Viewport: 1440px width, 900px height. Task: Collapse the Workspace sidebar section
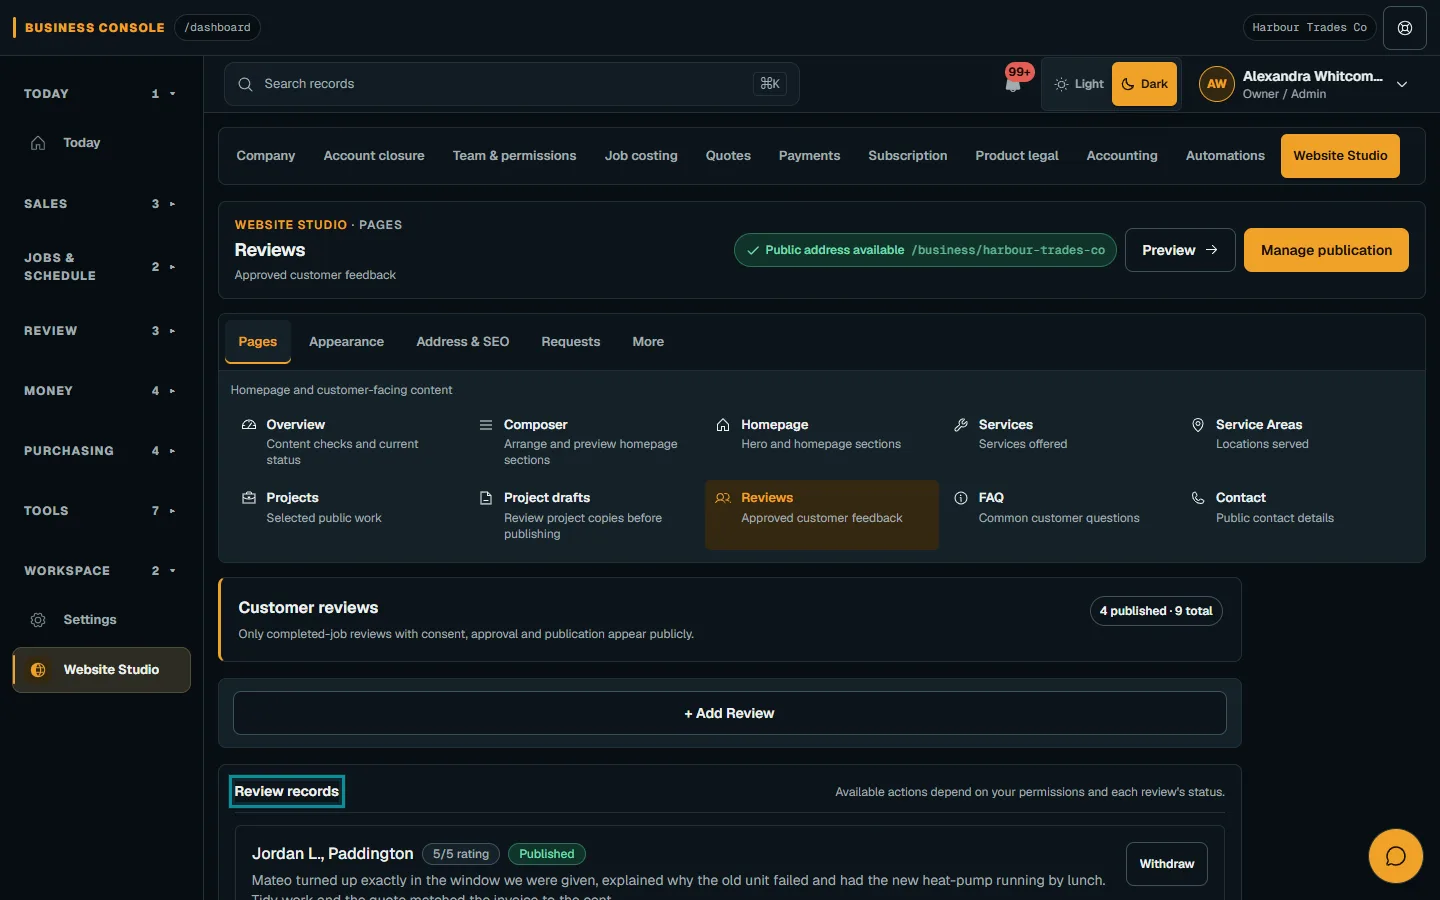point(100,571)
